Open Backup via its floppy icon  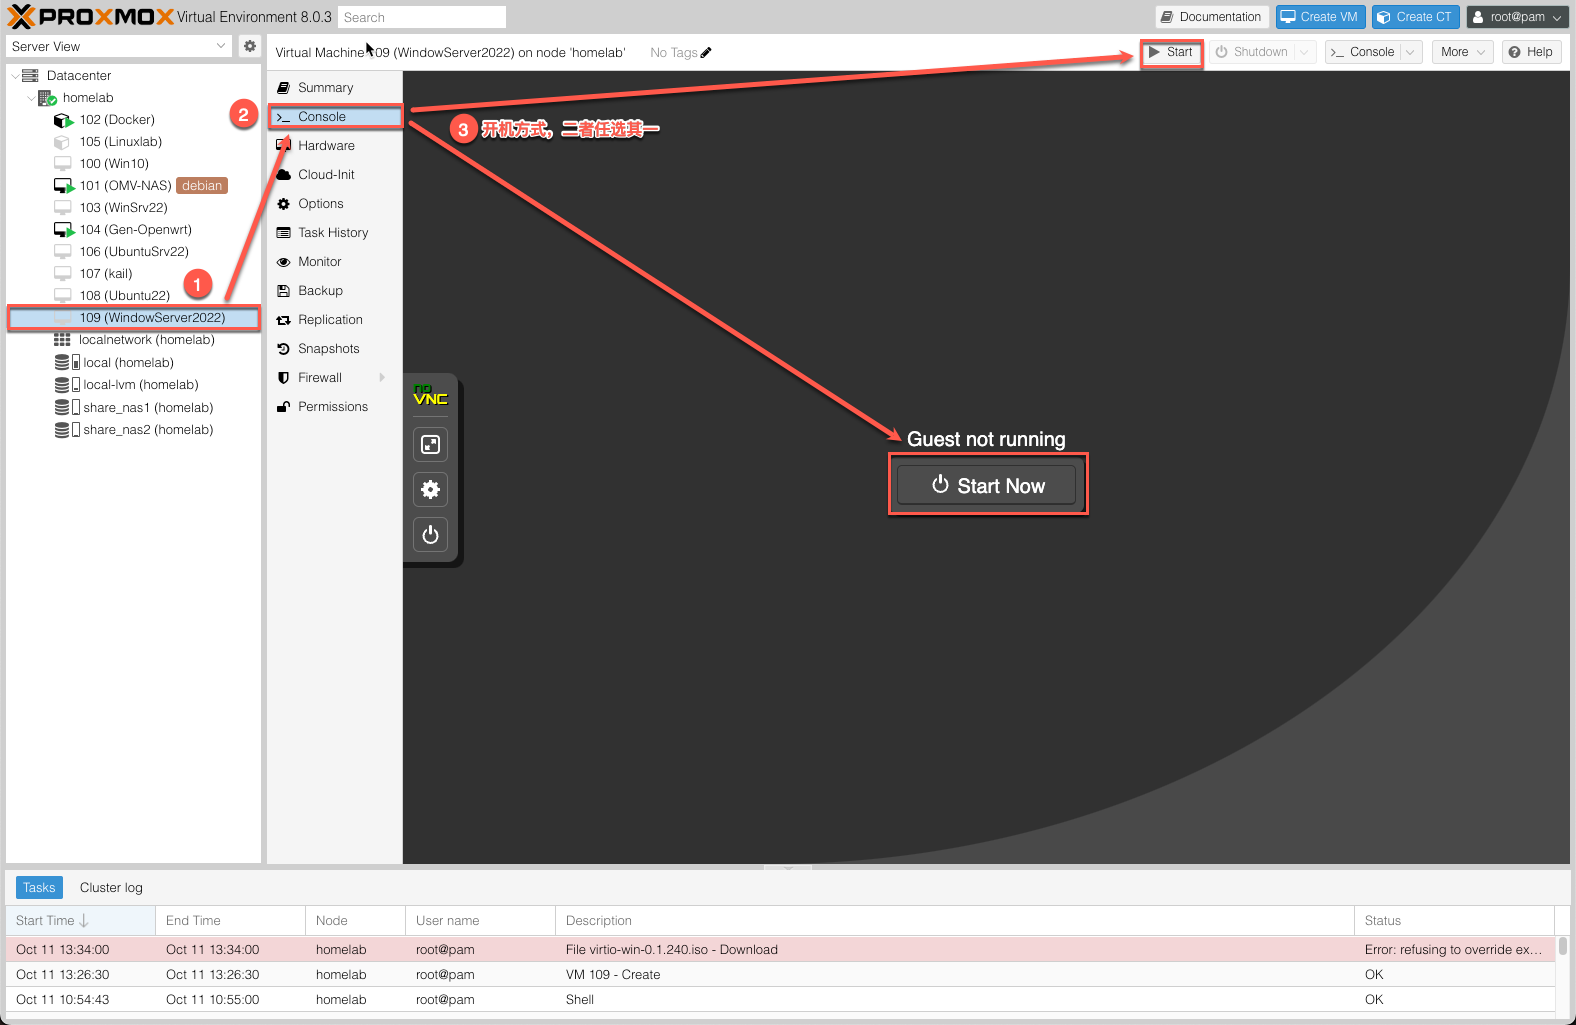pyautogui.click(x=284, y=291)
